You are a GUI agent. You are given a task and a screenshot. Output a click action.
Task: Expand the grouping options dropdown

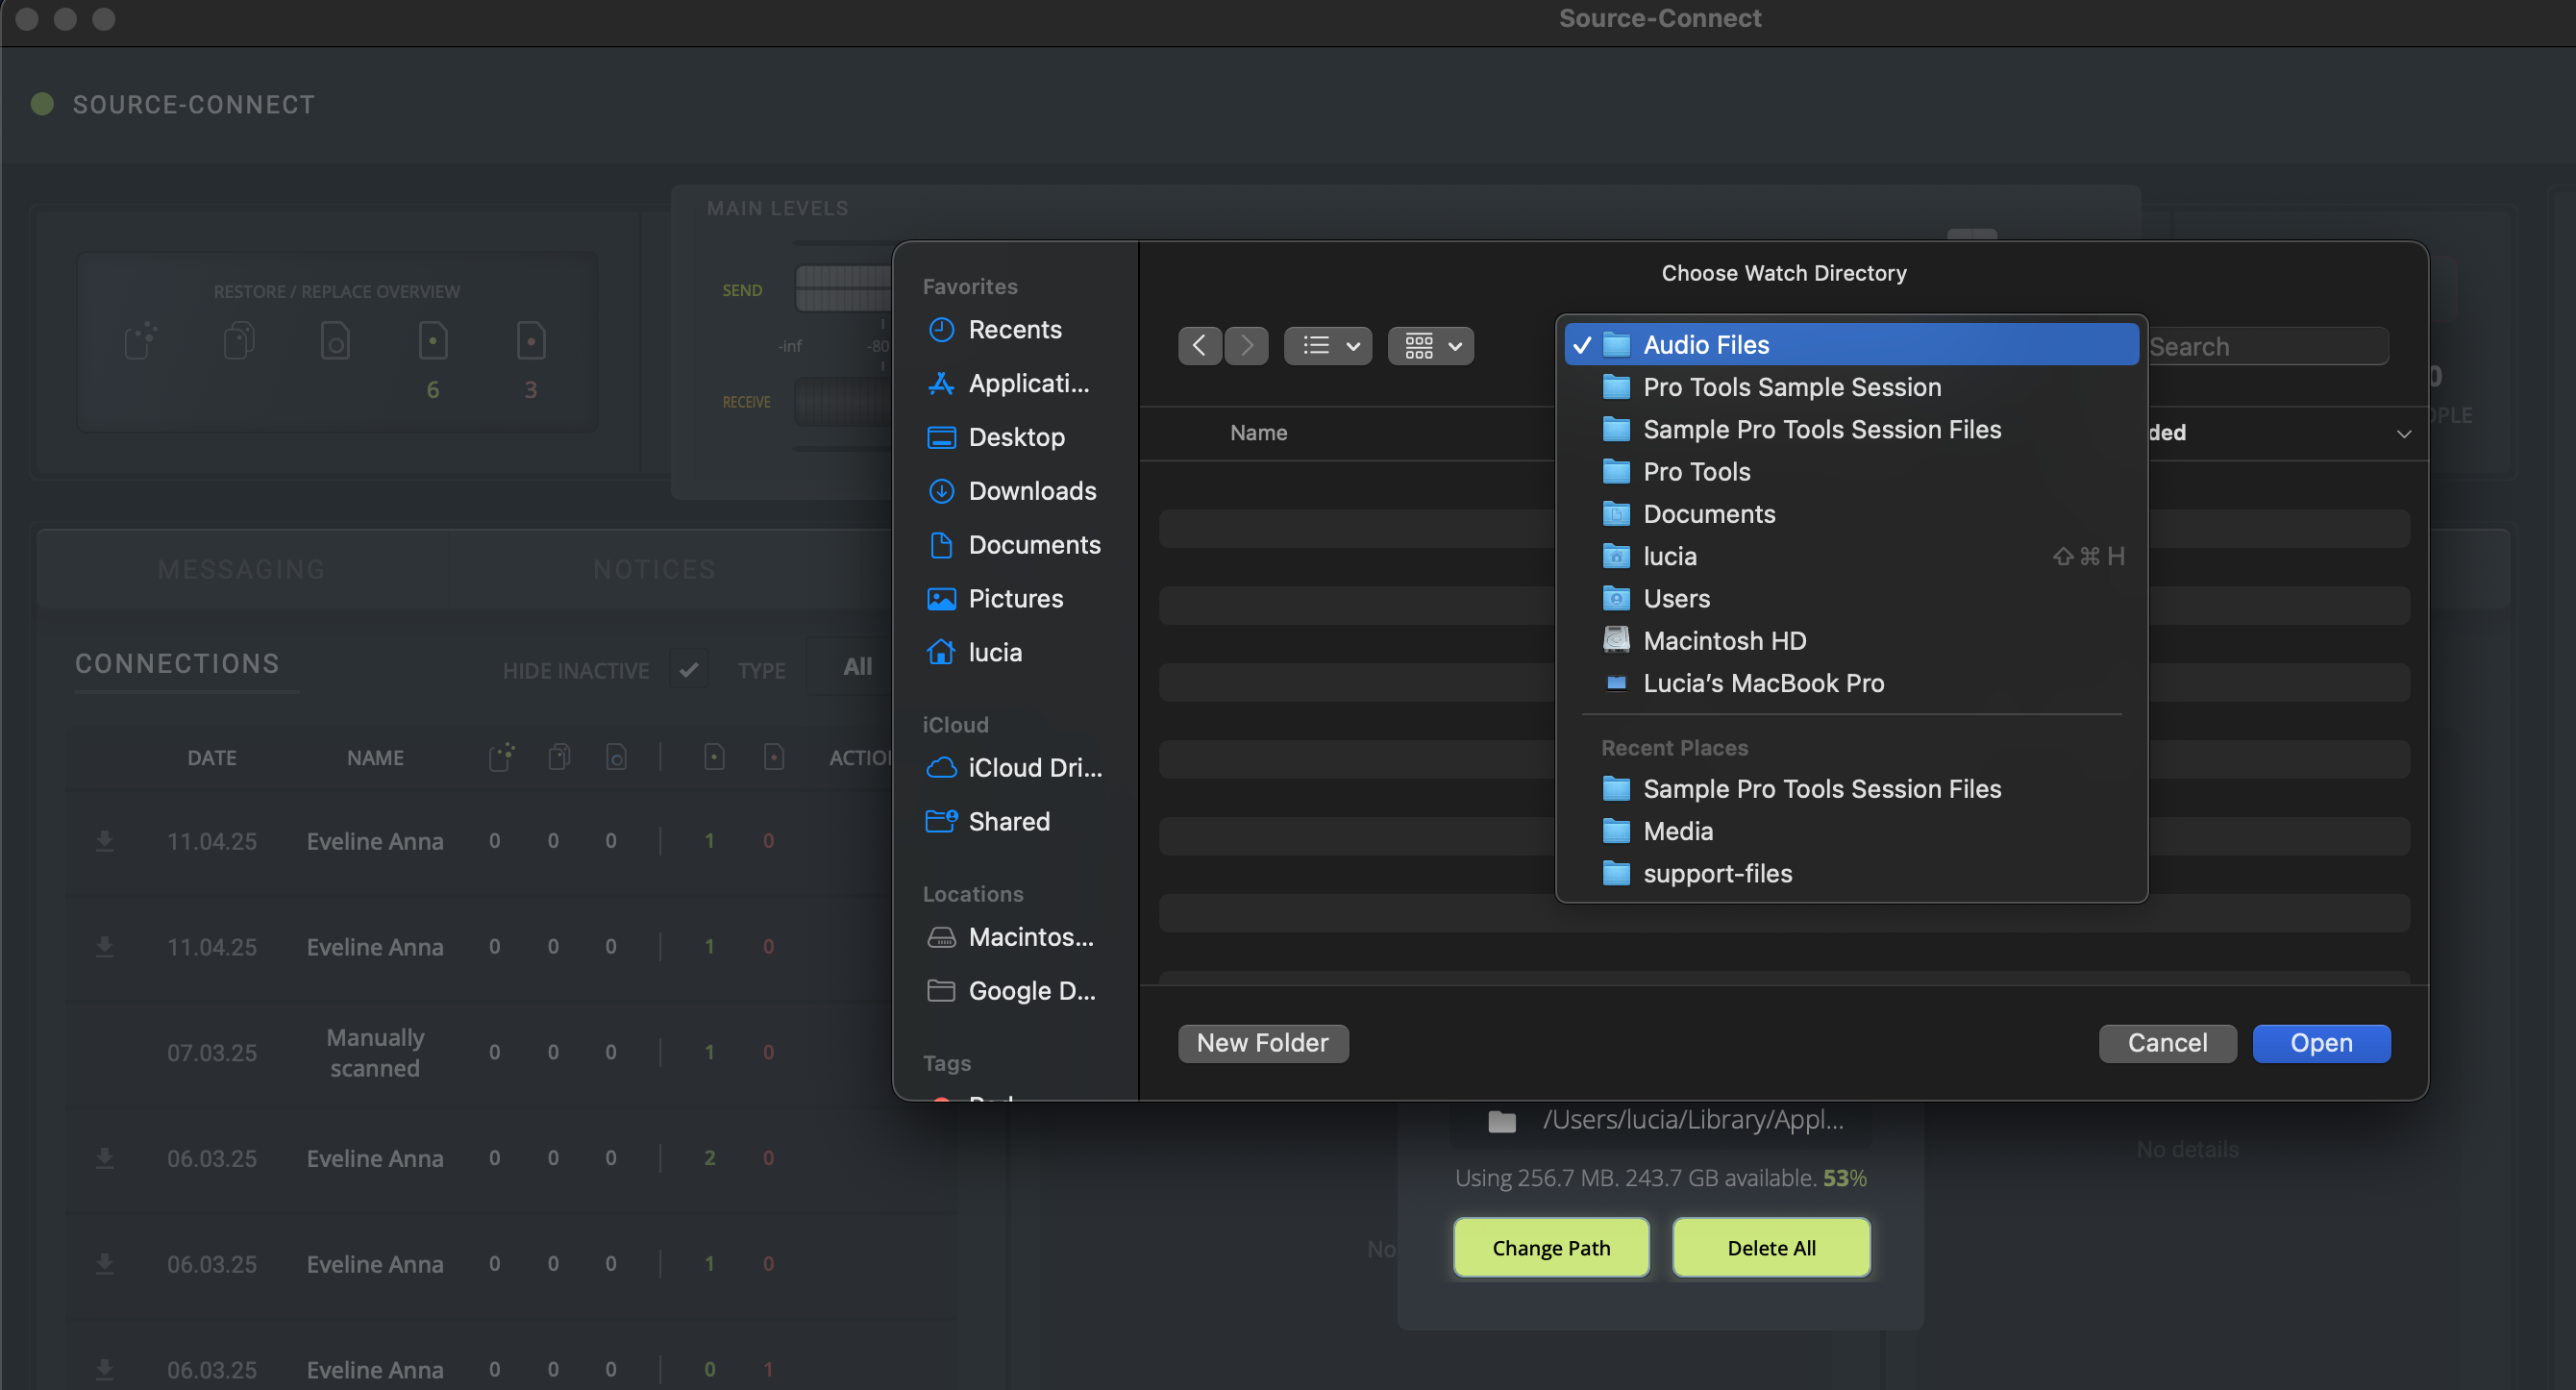[x=1430, y=346]
